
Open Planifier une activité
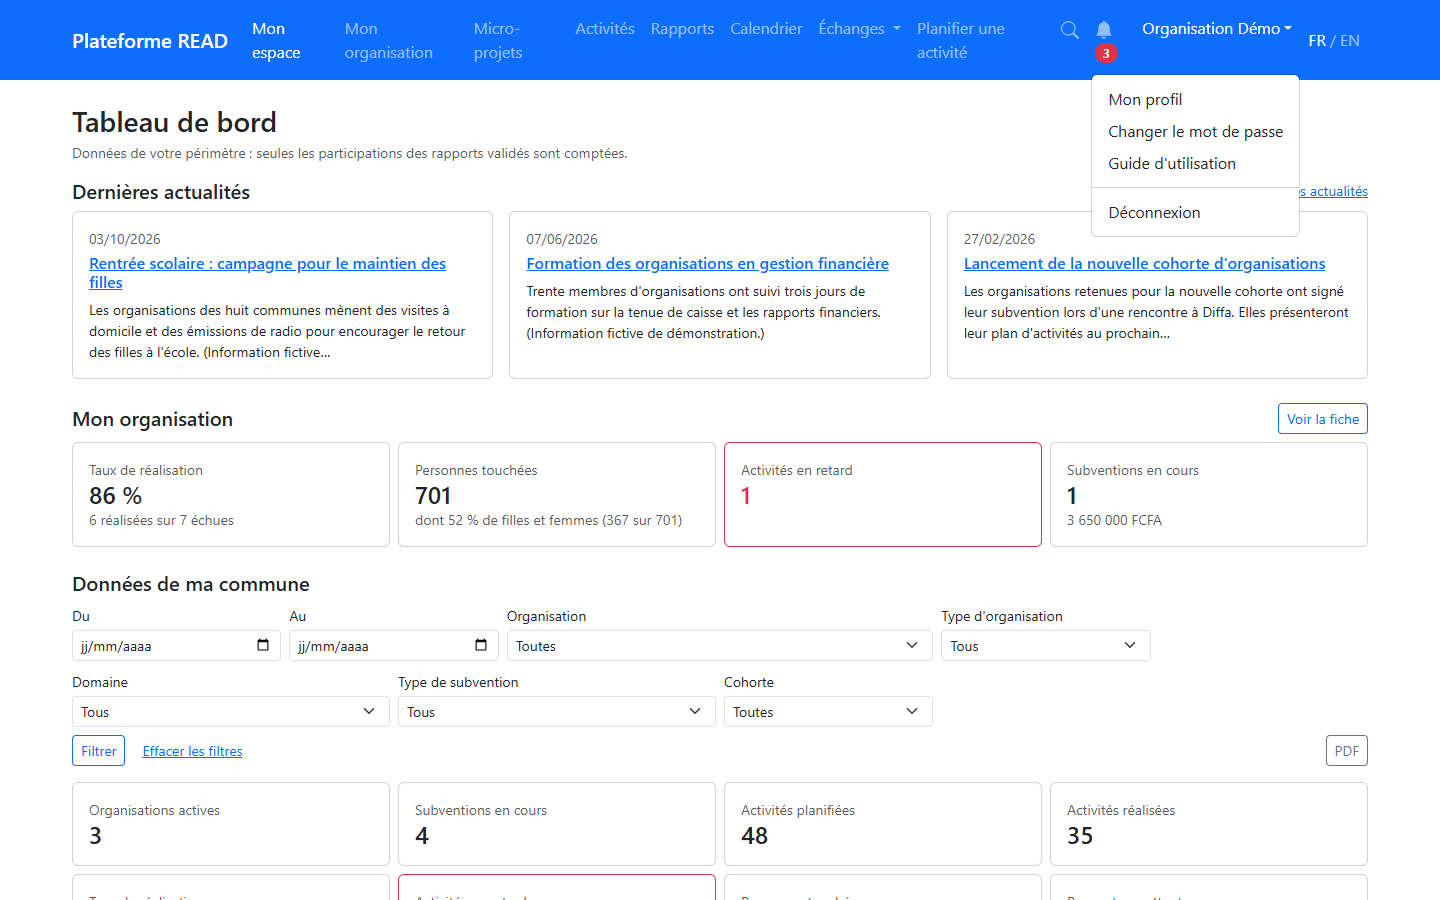click(x=961, y=41)
